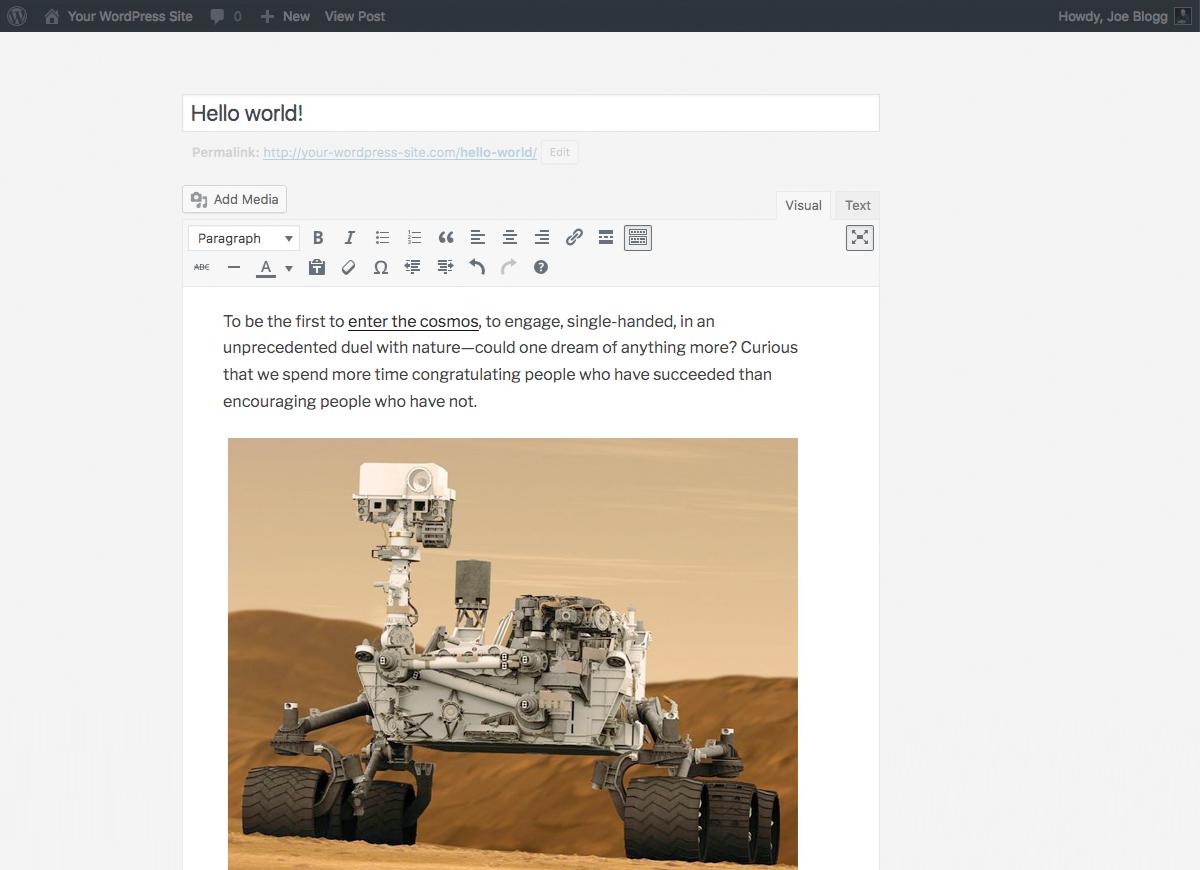
Task: Increase the paragraph indent
Action: pyautogui.click(x=445, y=267)
